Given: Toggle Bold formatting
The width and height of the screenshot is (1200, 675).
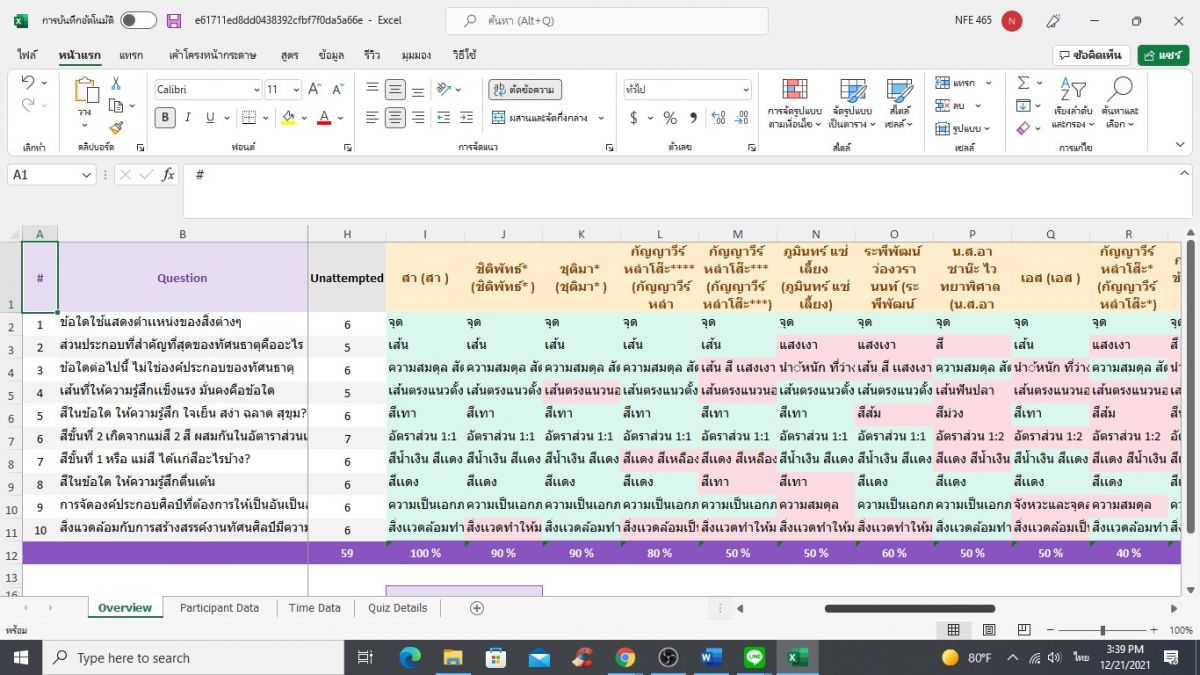Looking at the screenshot, I should (x=165, y=118).
